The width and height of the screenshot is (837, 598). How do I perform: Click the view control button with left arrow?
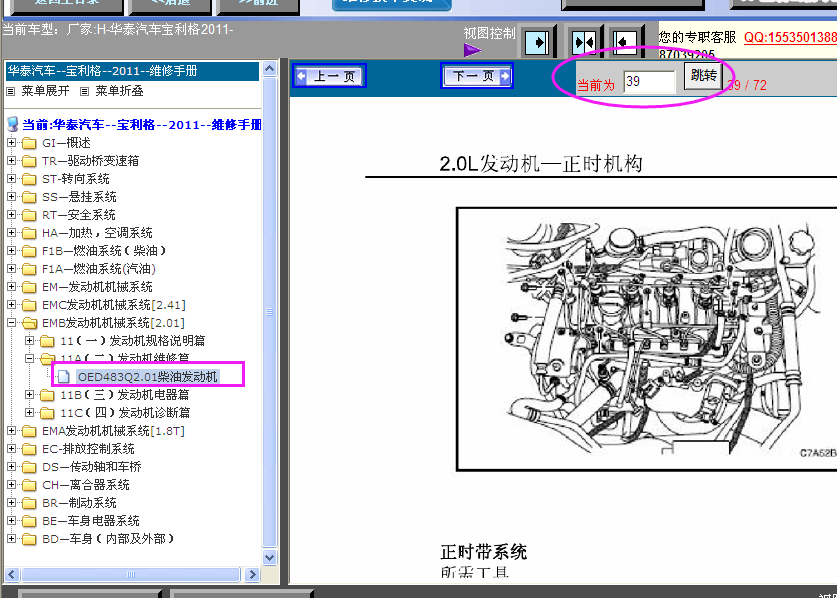626,42
